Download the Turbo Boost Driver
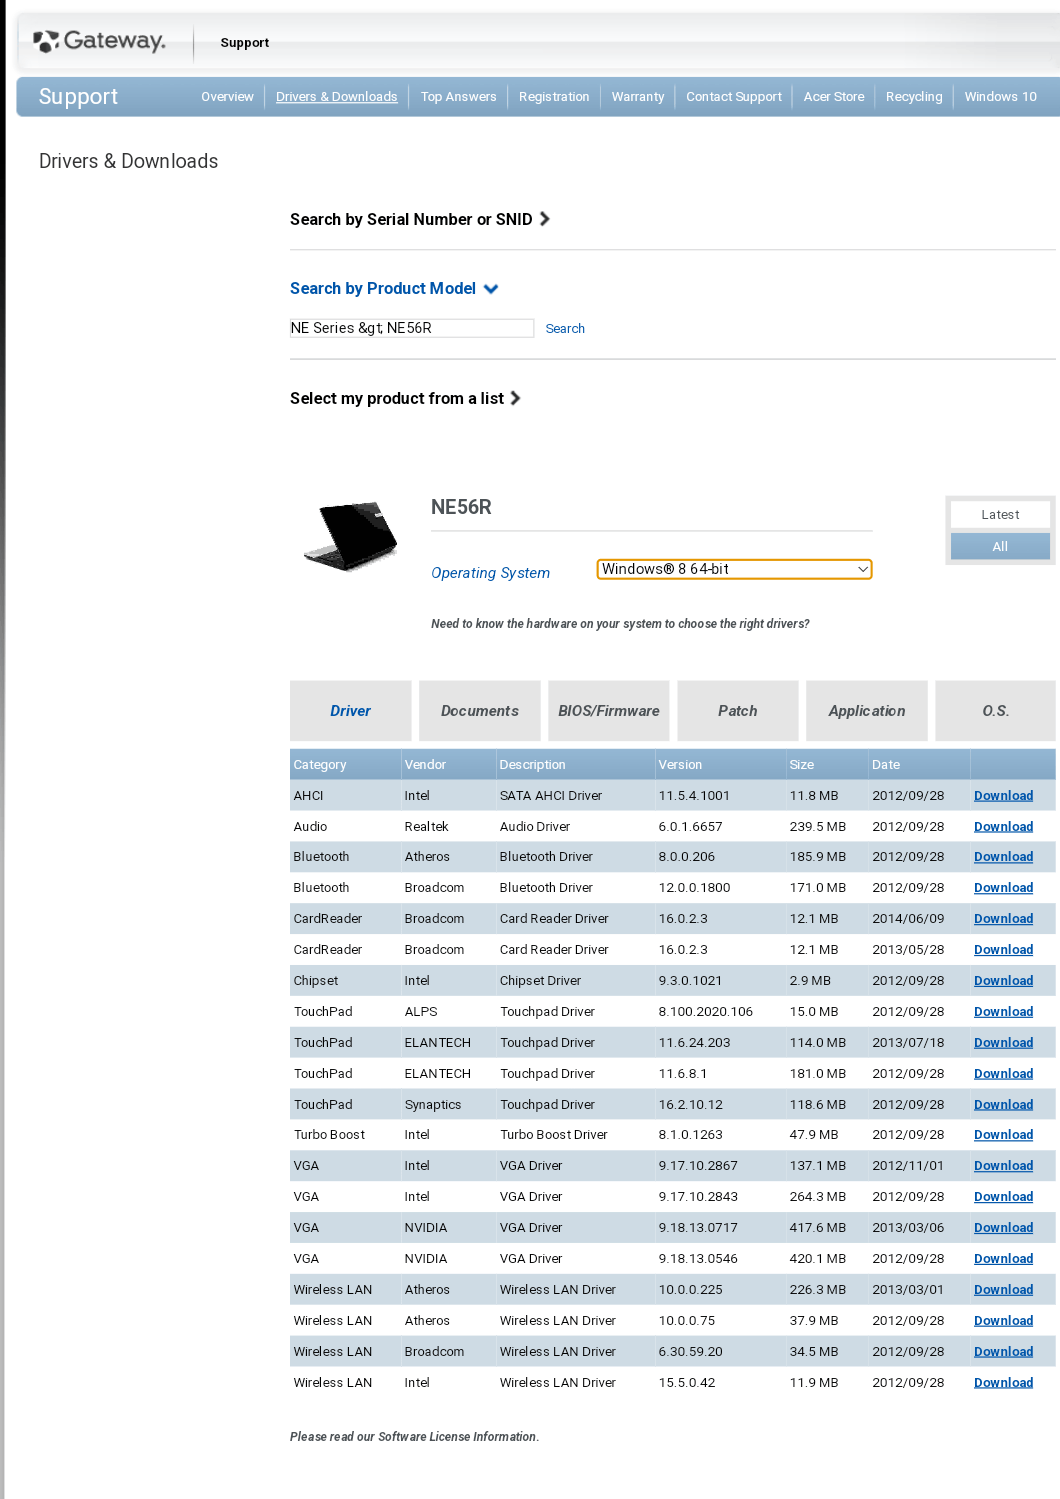 coord(1004,1135)
